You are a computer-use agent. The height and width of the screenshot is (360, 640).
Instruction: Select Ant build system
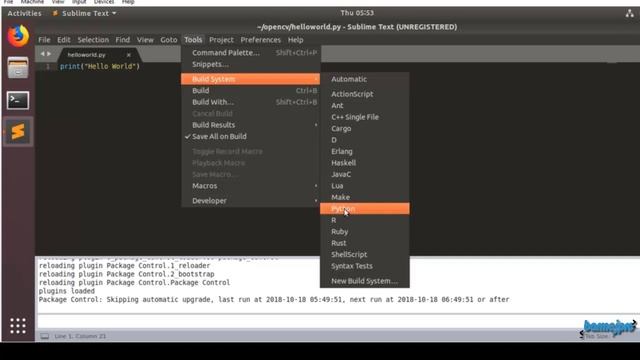[x=364, y=105]
